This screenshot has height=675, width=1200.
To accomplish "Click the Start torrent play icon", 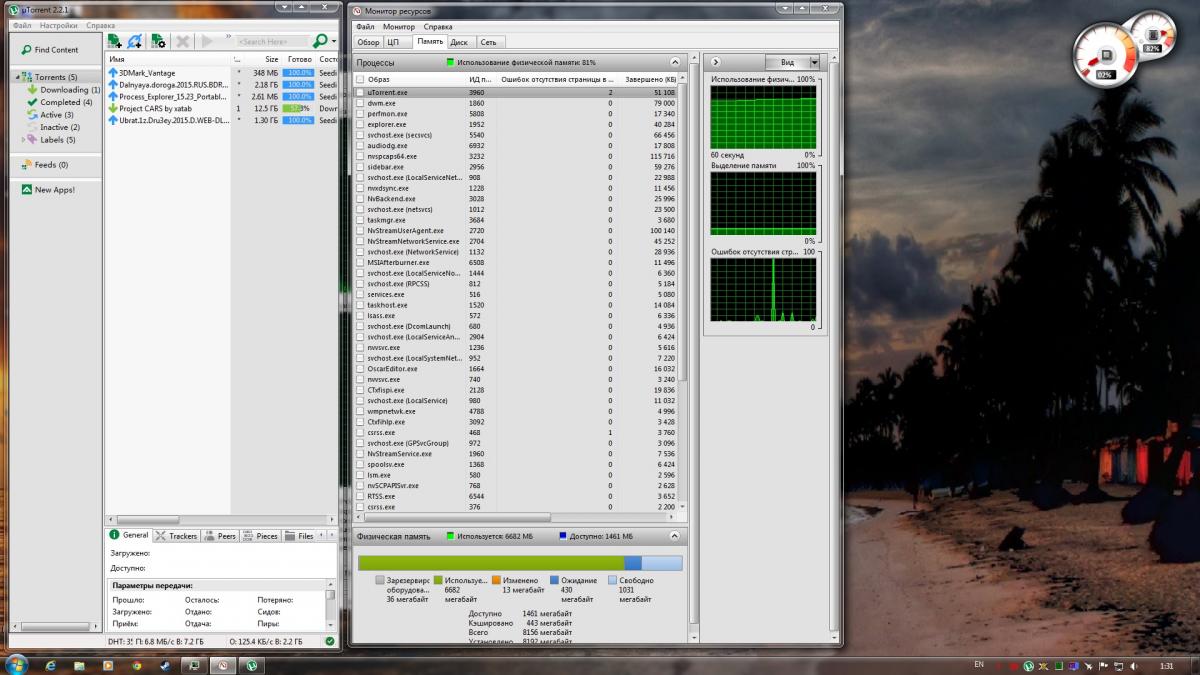I will click(207, 41).
